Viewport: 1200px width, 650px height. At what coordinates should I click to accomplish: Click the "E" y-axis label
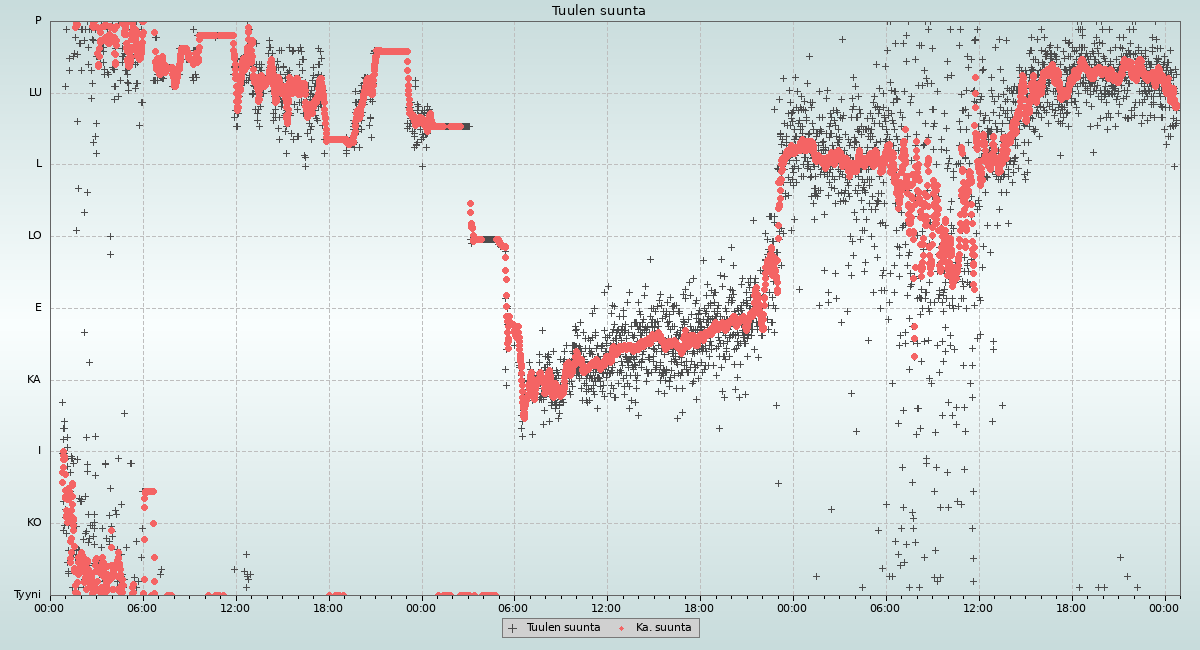tap(39, 308)
